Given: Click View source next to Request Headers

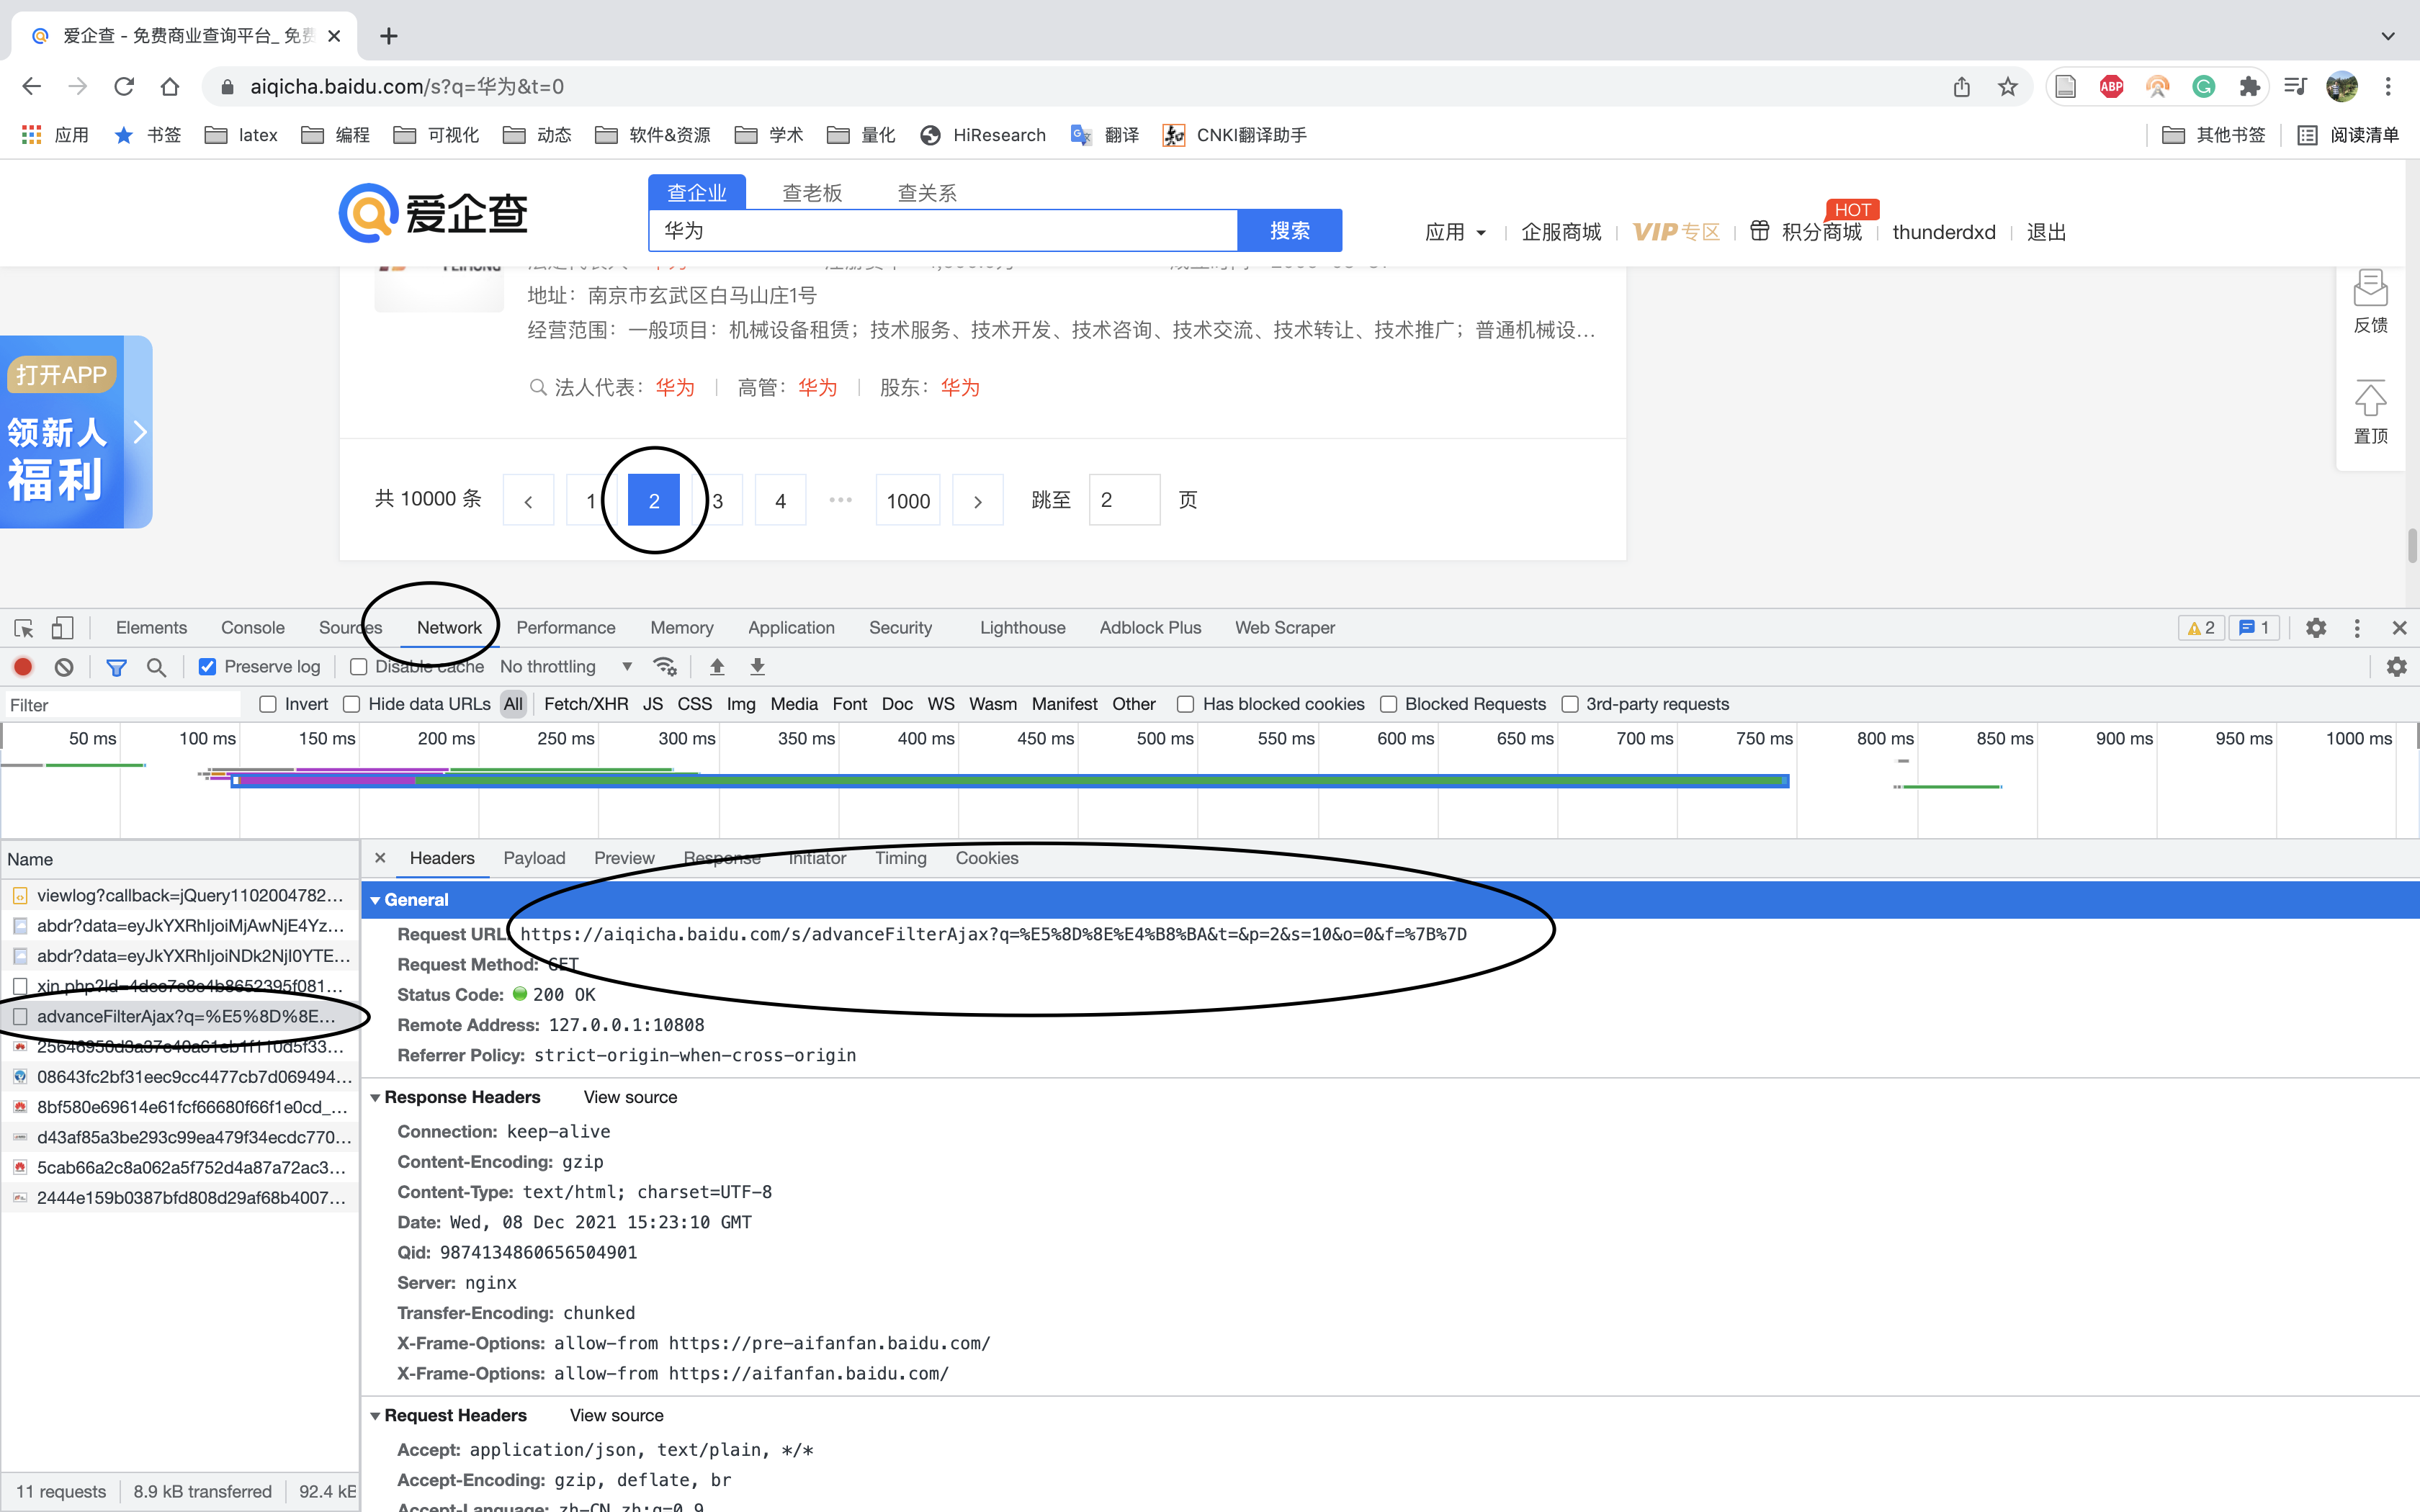Looking at the screenshot, I should 616,1415.
